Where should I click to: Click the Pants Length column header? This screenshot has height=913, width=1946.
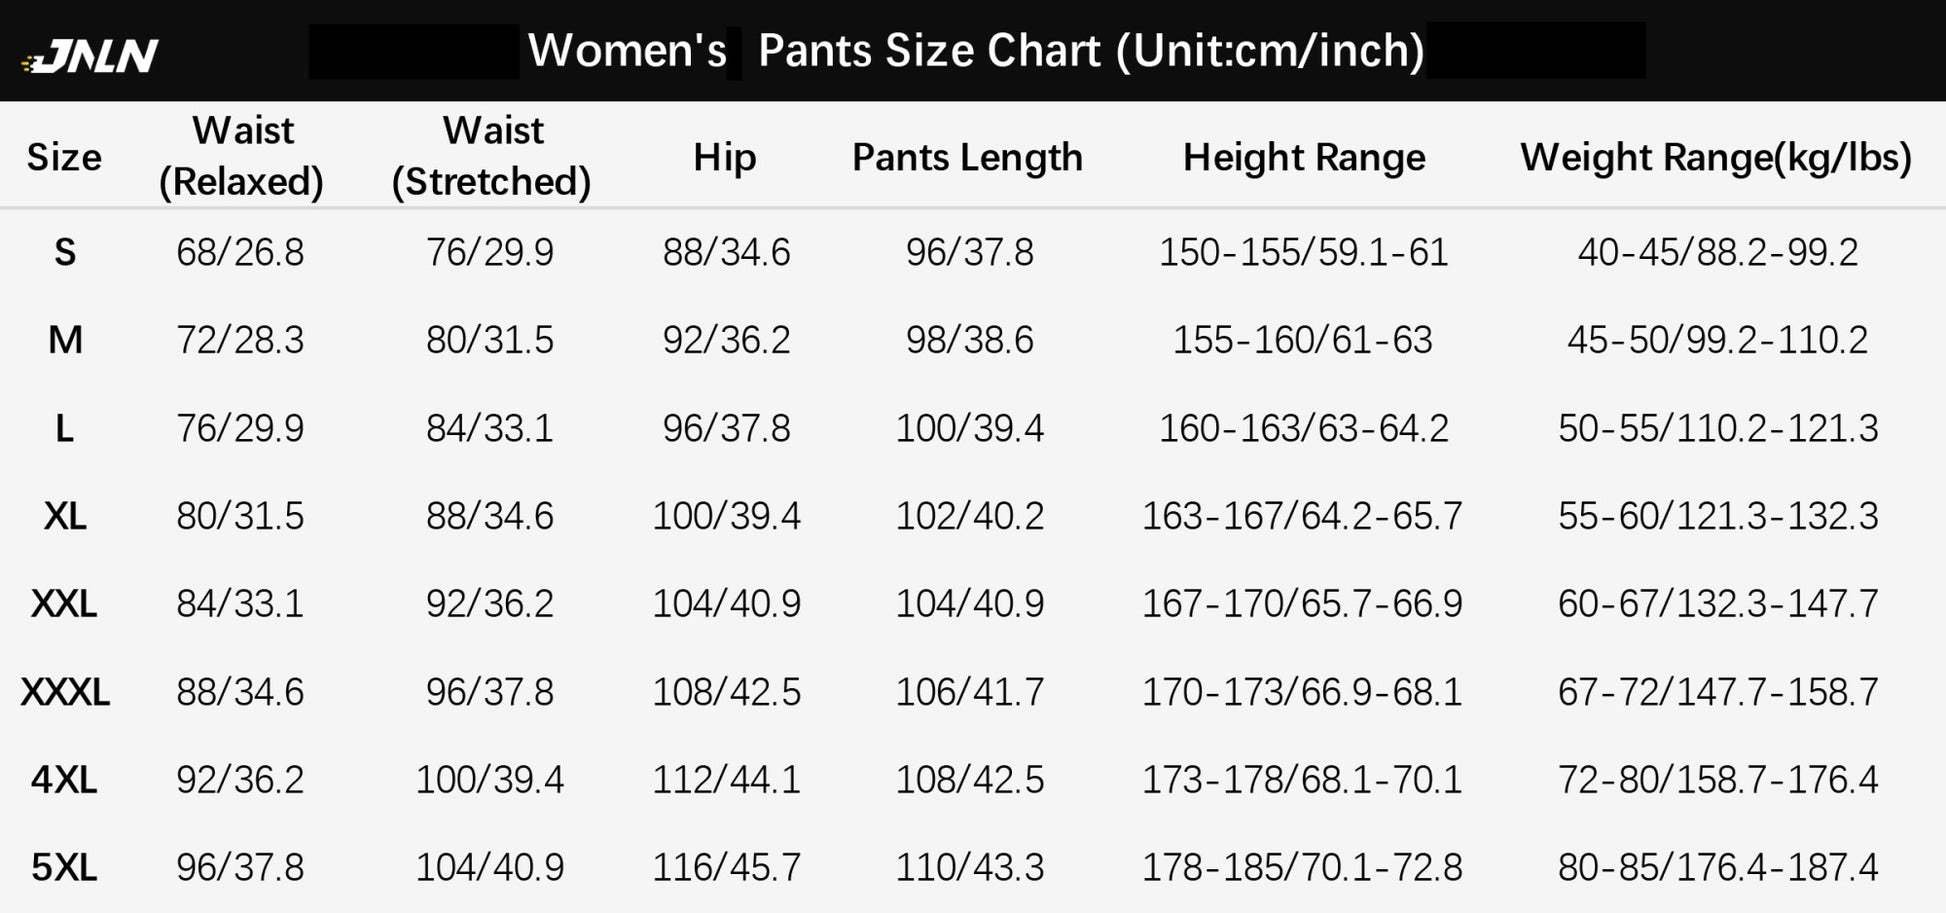click(x=967, y=157)
